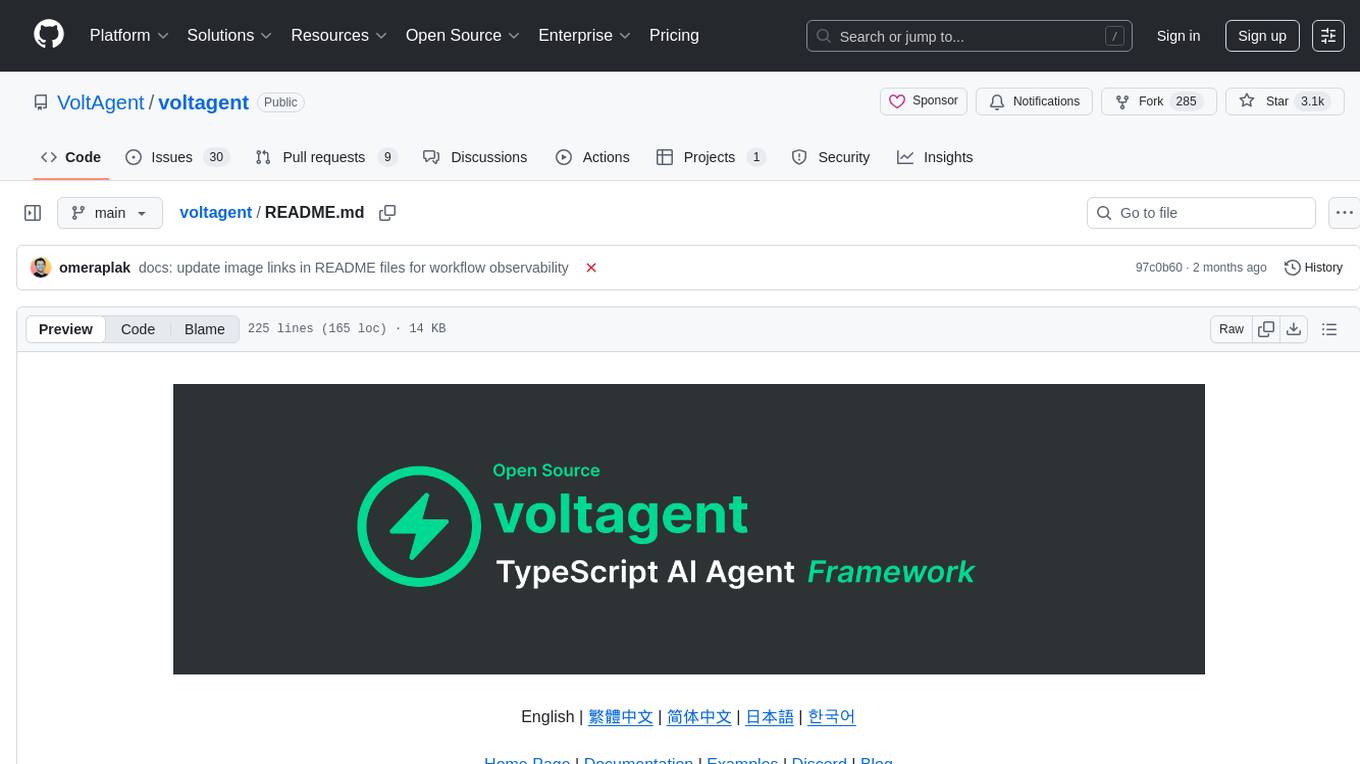Click voltagent breadcrumb link
The width and height of the screenshot is (1360, 764).
tap(215, 213)
